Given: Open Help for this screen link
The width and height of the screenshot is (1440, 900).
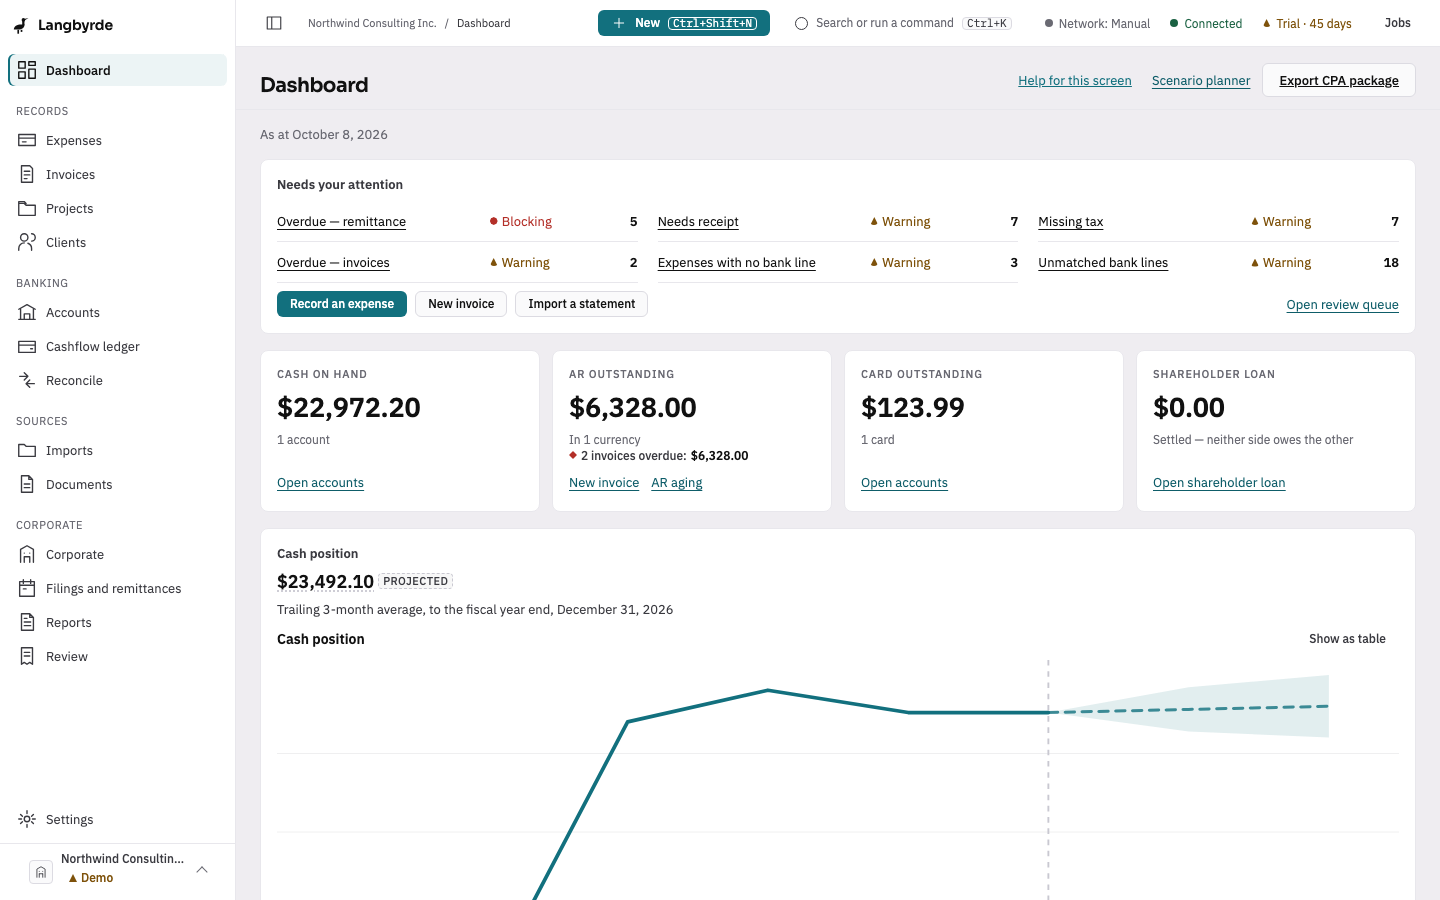Looking at the screenshot, I should [x=1075, y=81].
